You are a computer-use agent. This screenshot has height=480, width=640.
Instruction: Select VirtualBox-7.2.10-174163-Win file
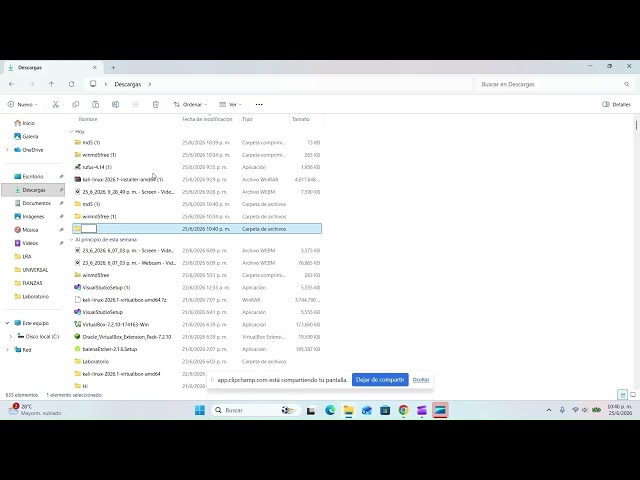pyautogui.click(x=197, y=324)
